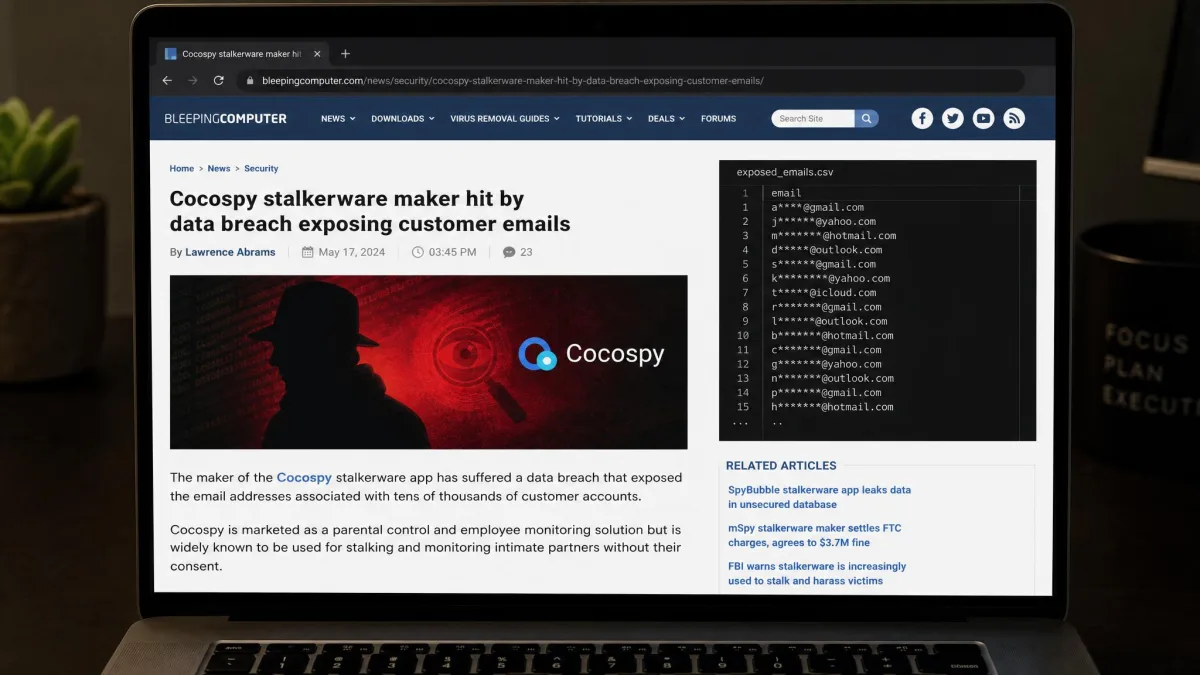
Task: Open author Lawrence Abrams profile
Action: 230,252
